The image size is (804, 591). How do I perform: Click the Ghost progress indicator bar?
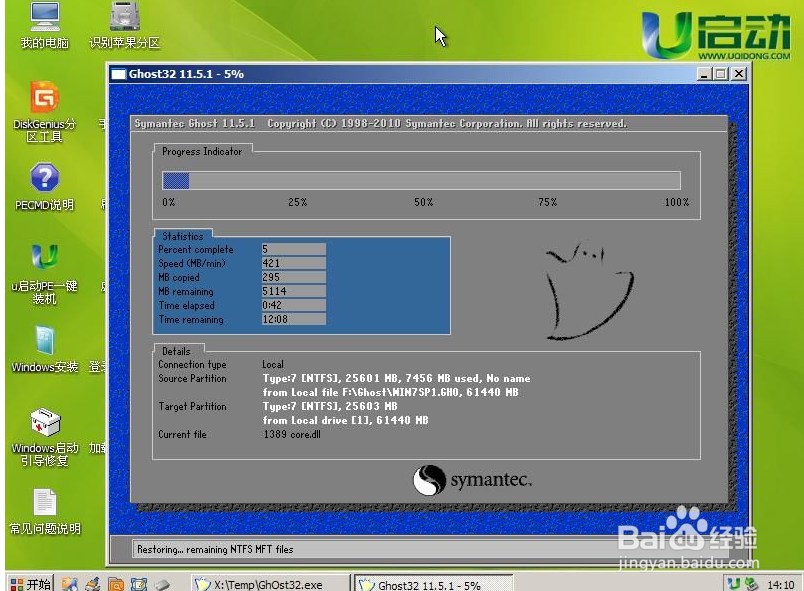(421, 180)
